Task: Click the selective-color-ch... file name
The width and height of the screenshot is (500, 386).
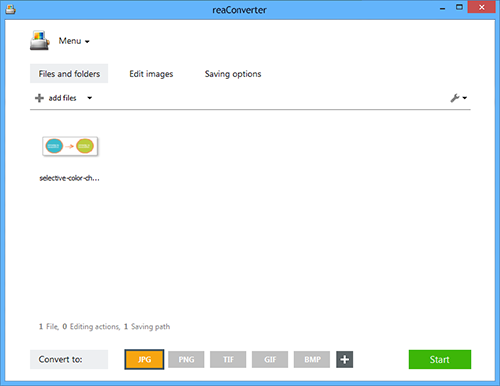Action: pos(69,178)
